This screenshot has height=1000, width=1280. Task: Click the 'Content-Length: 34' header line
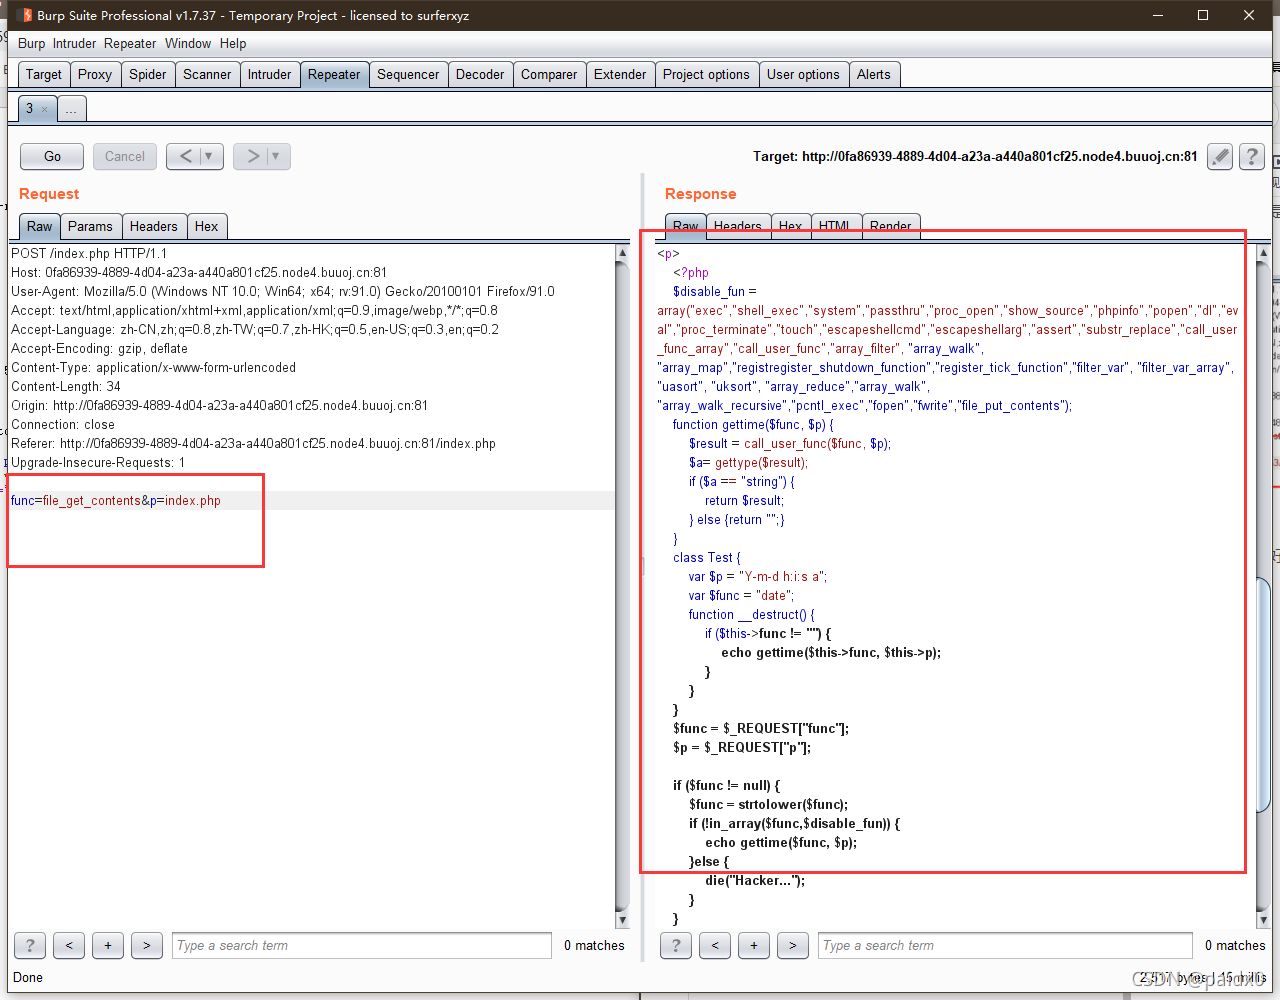point(66,387)
